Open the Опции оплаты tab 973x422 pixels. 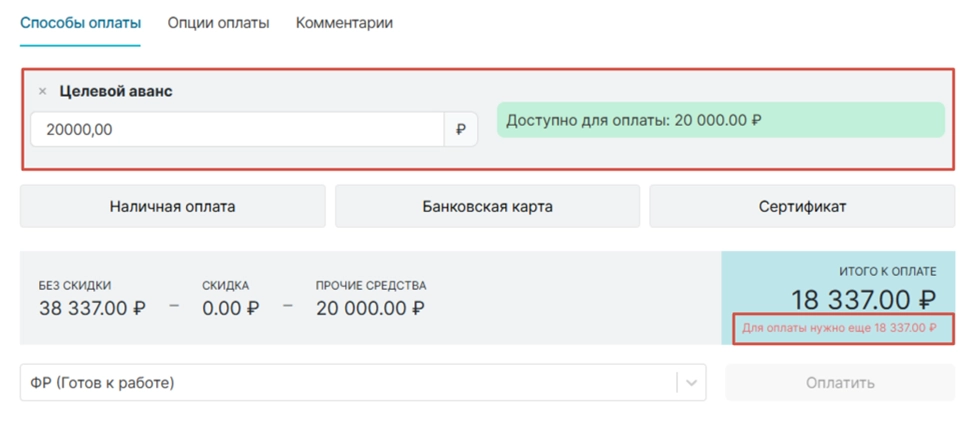pos(218,23)
